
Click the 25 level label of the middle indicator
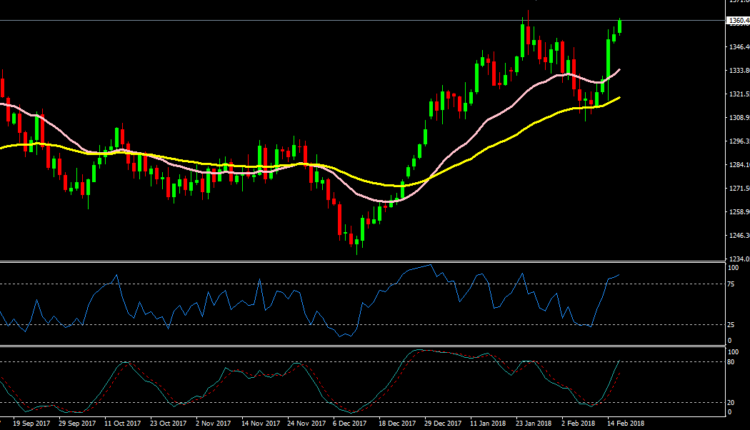point(731,324)
